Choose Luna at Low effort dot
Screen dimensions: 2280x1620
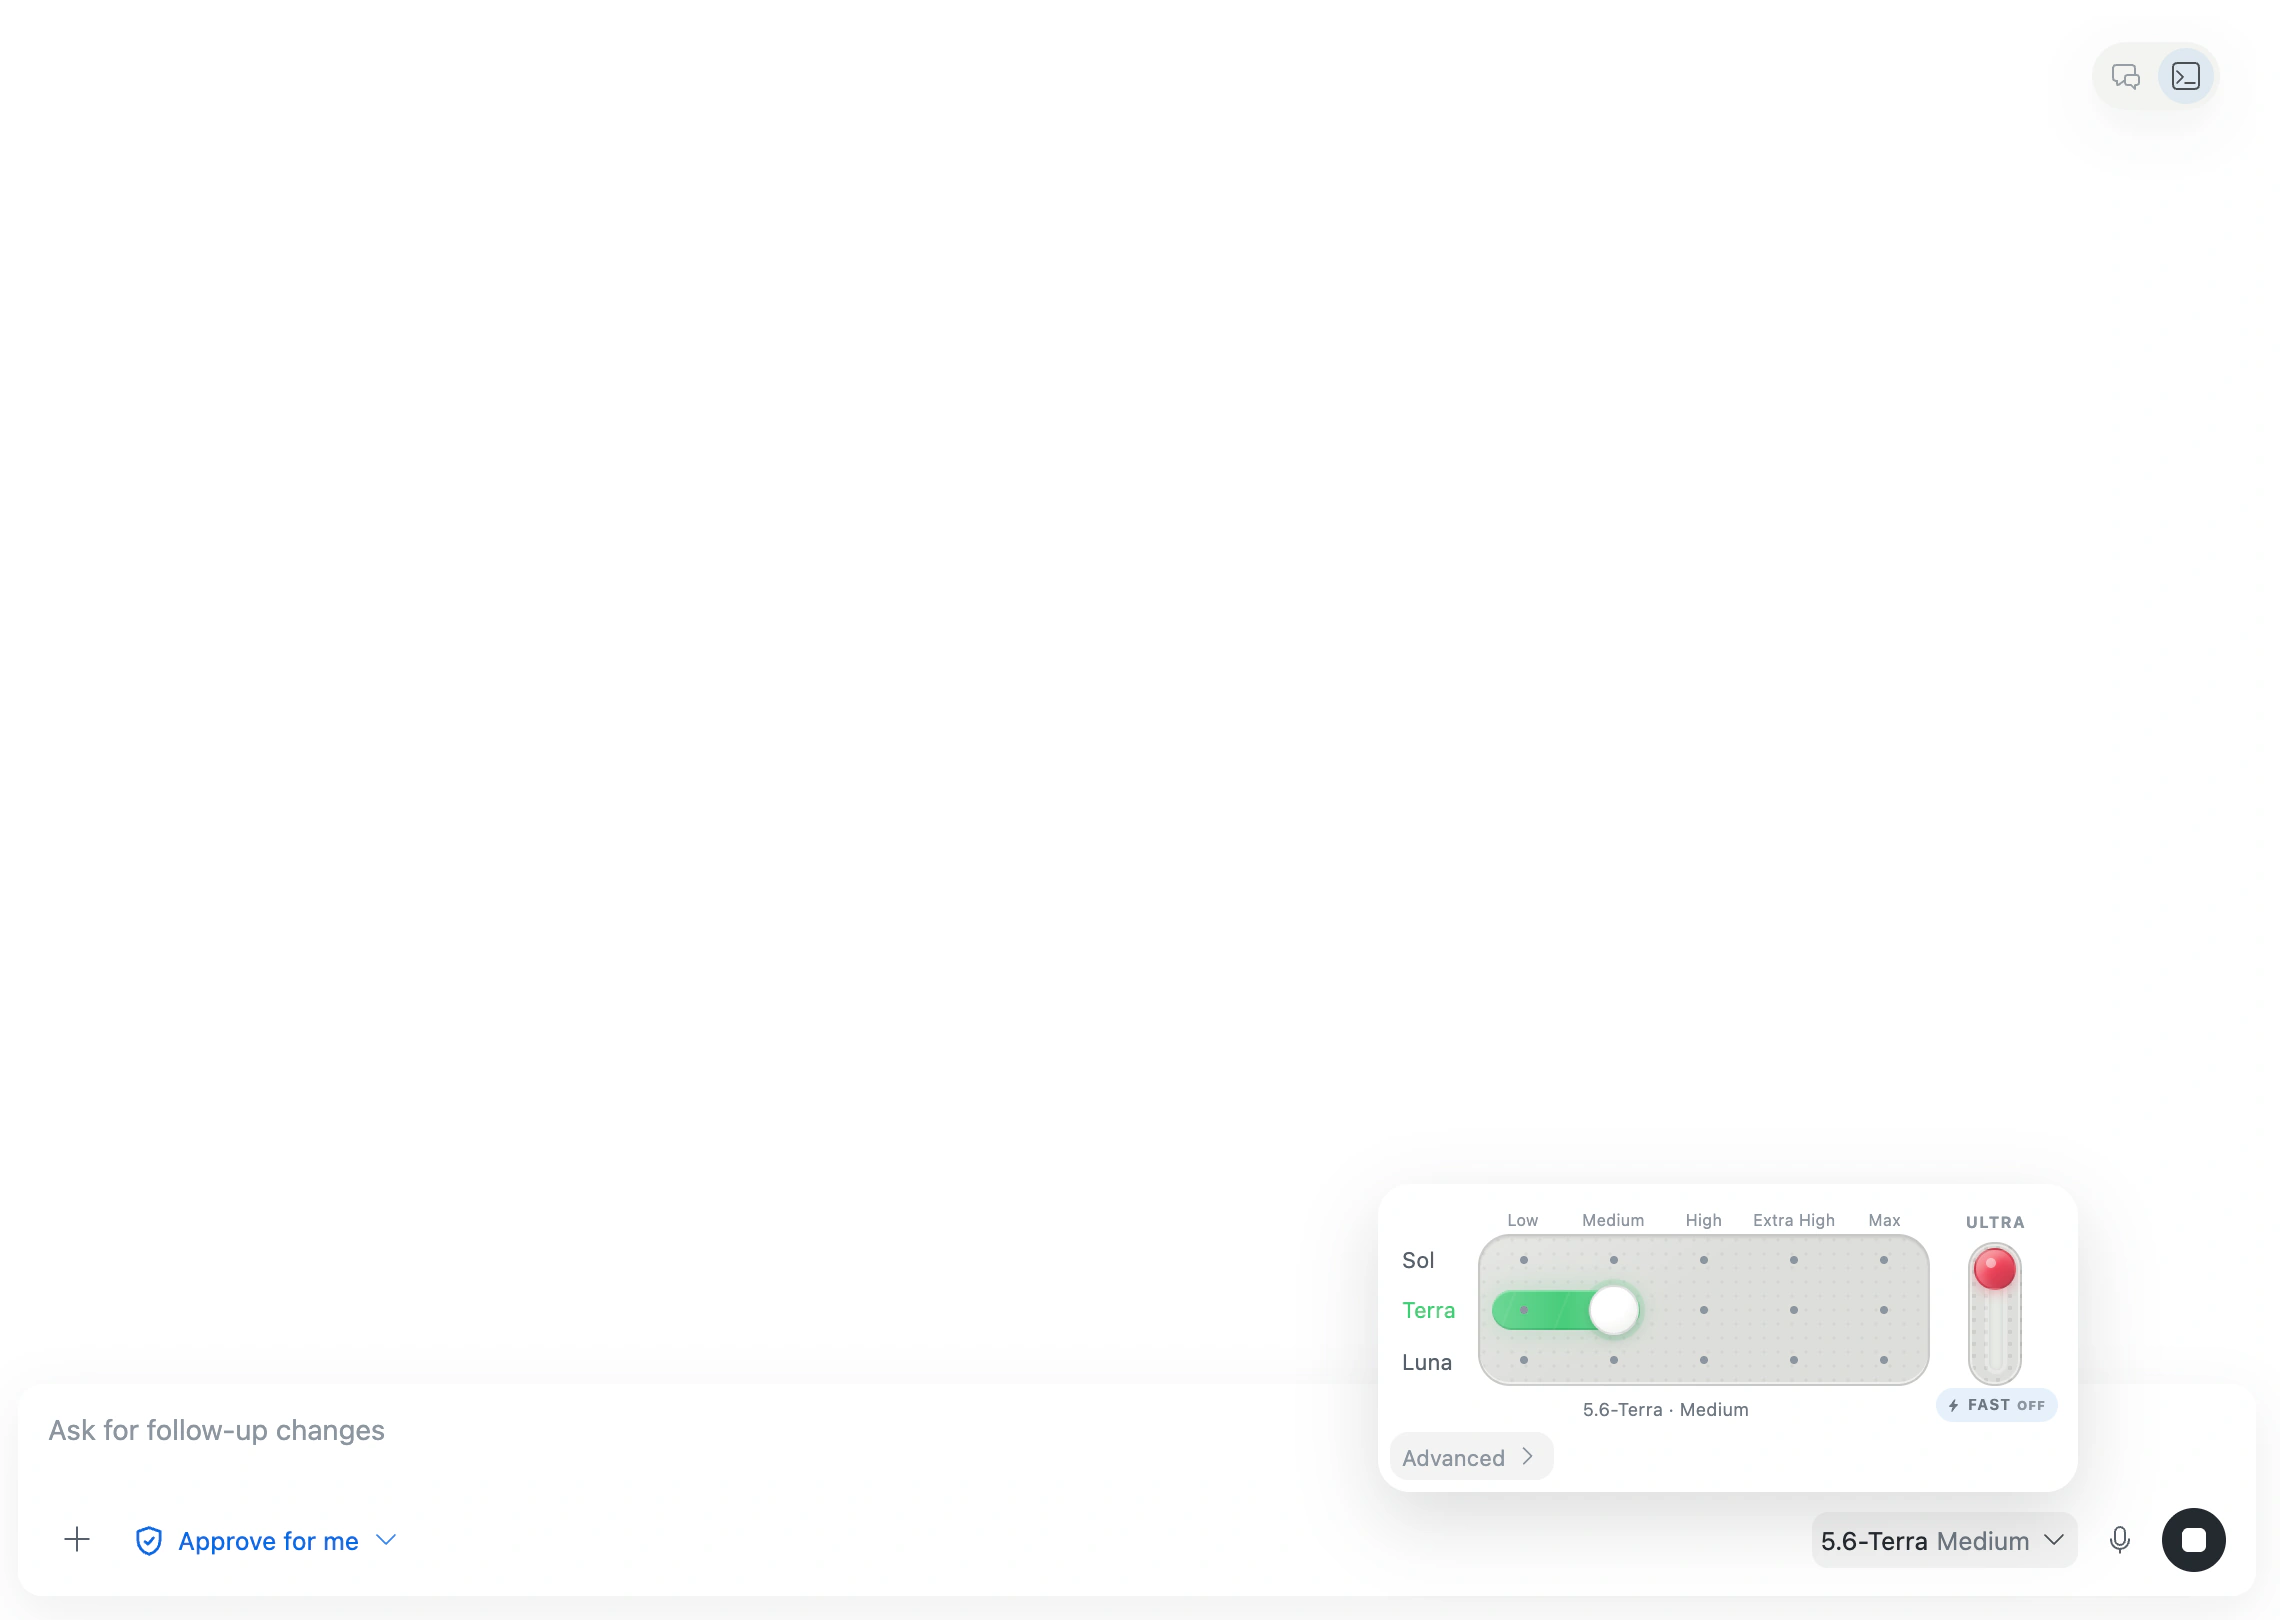(x=1524, y=1360)
